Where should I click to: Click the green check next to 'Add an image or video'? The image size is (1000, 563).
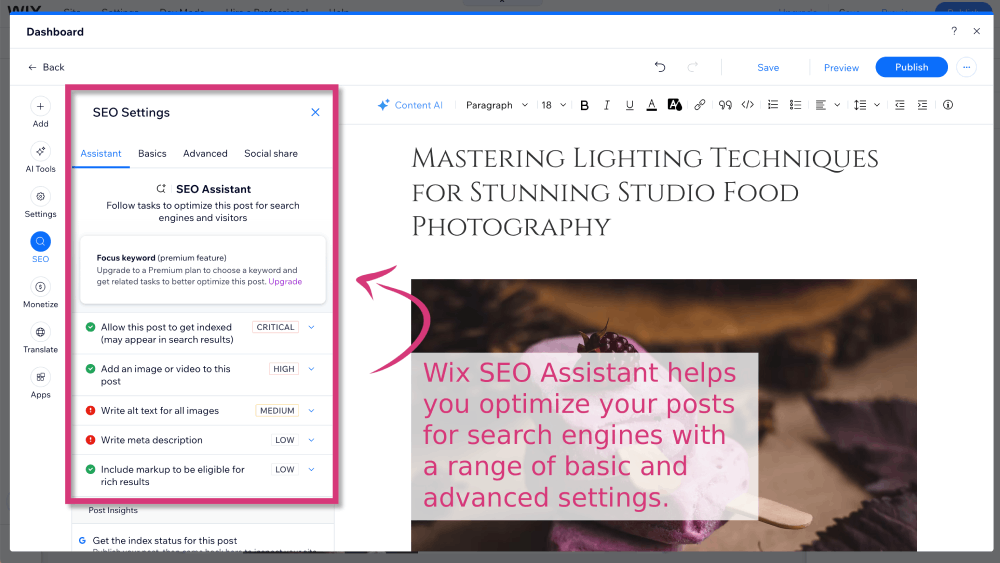tap(91, 369)
